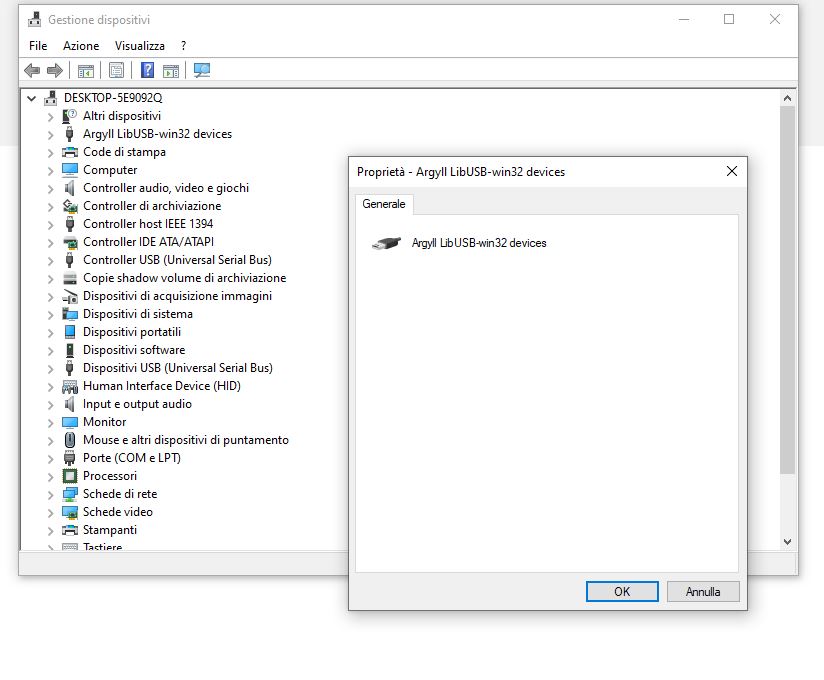This screenshot has width=824, height=680.
Task: Close the Proprietà dialog with X
Action: (x=732, y=171)
